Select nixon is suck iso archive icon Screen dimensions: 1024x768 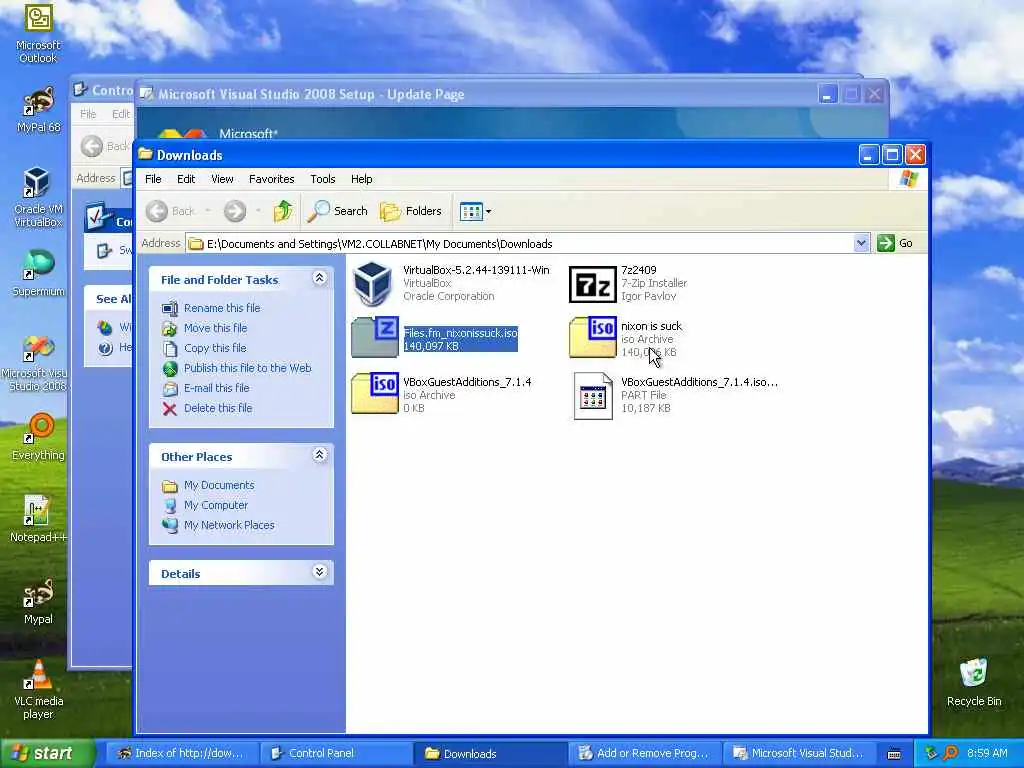[592, 337]
